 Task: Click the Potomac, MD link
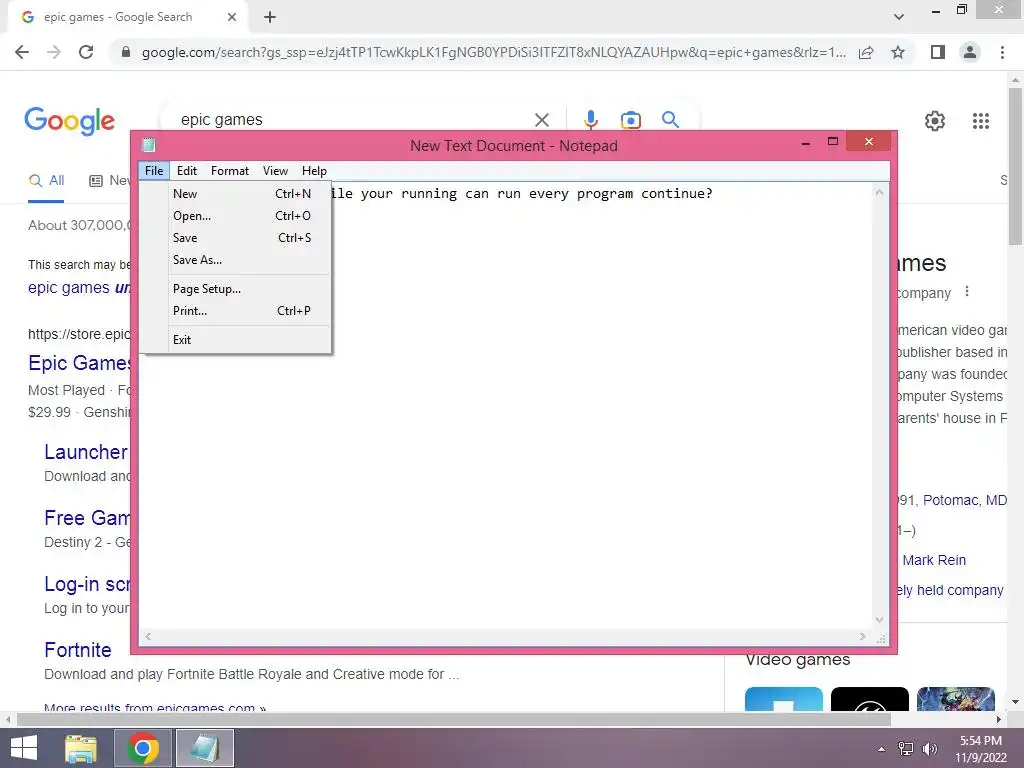click(x=964, y=500)
